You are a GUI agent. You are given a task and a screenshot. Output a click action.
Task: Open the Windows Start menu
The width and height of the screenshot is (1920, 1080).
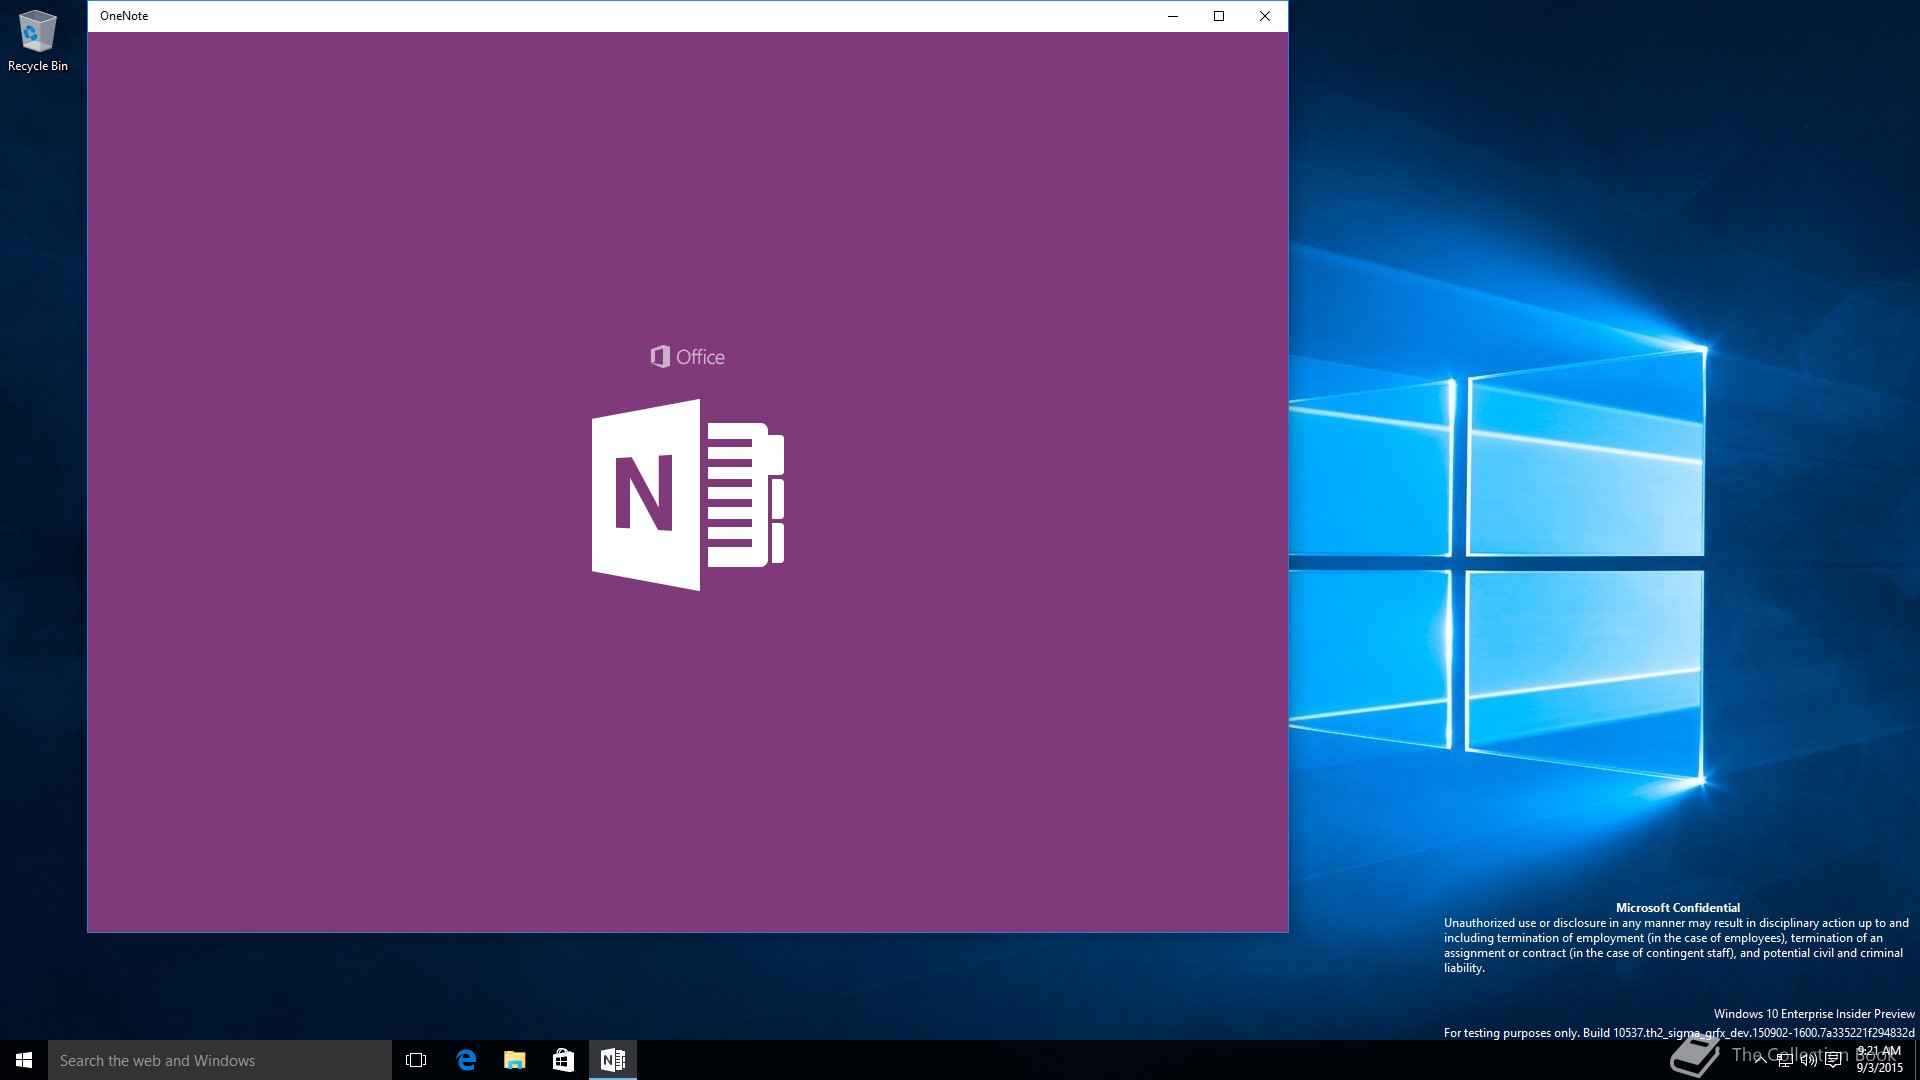pyautogui.click(x=24, y=1060)
